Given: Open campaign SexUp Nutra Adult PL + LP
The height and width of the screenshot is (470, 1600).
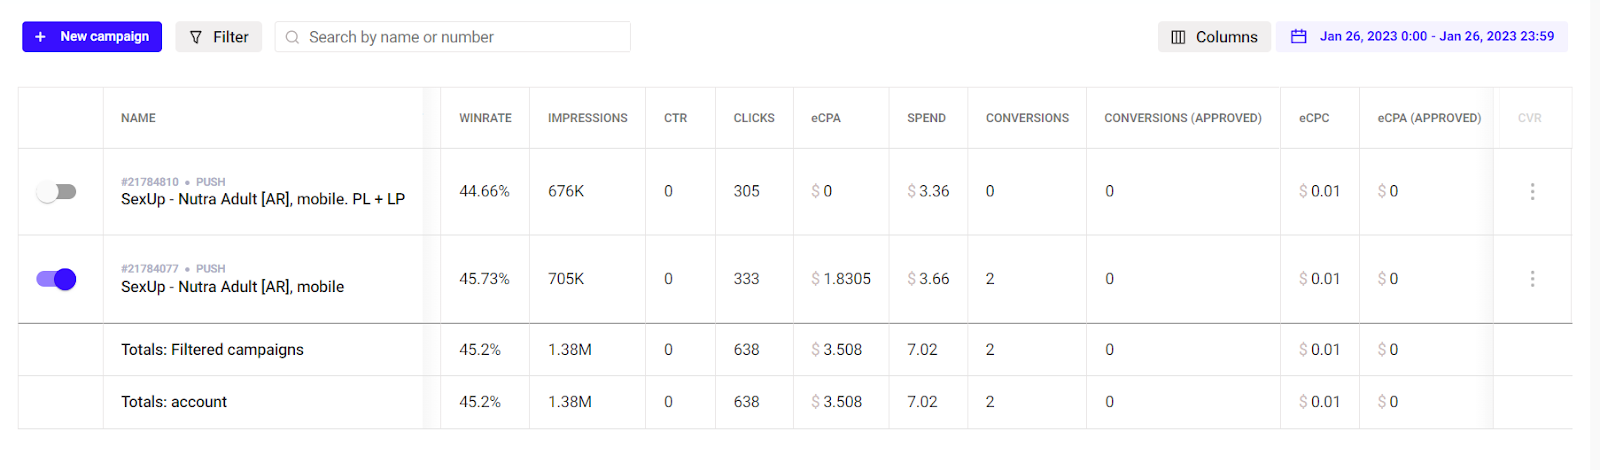Looking at the screenshot, I should [263, 199].
